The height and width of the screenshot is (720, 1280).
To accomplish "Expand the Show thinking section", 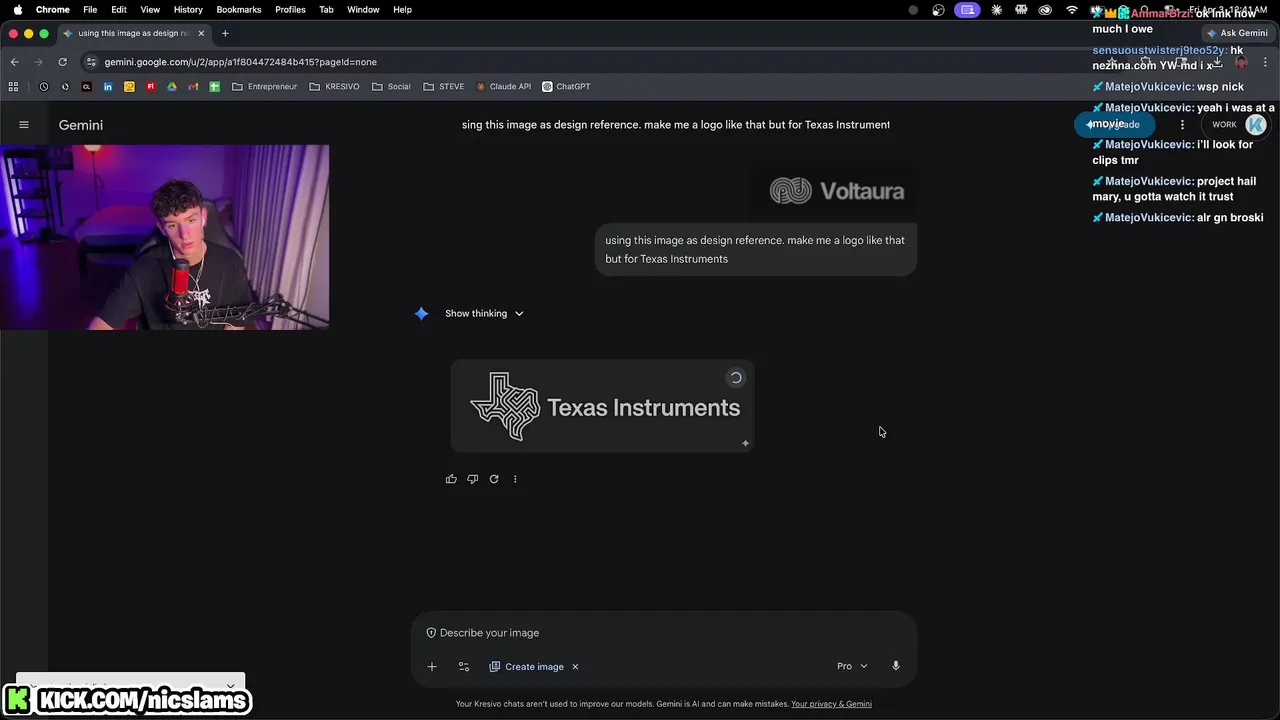I will pos(484,313).
